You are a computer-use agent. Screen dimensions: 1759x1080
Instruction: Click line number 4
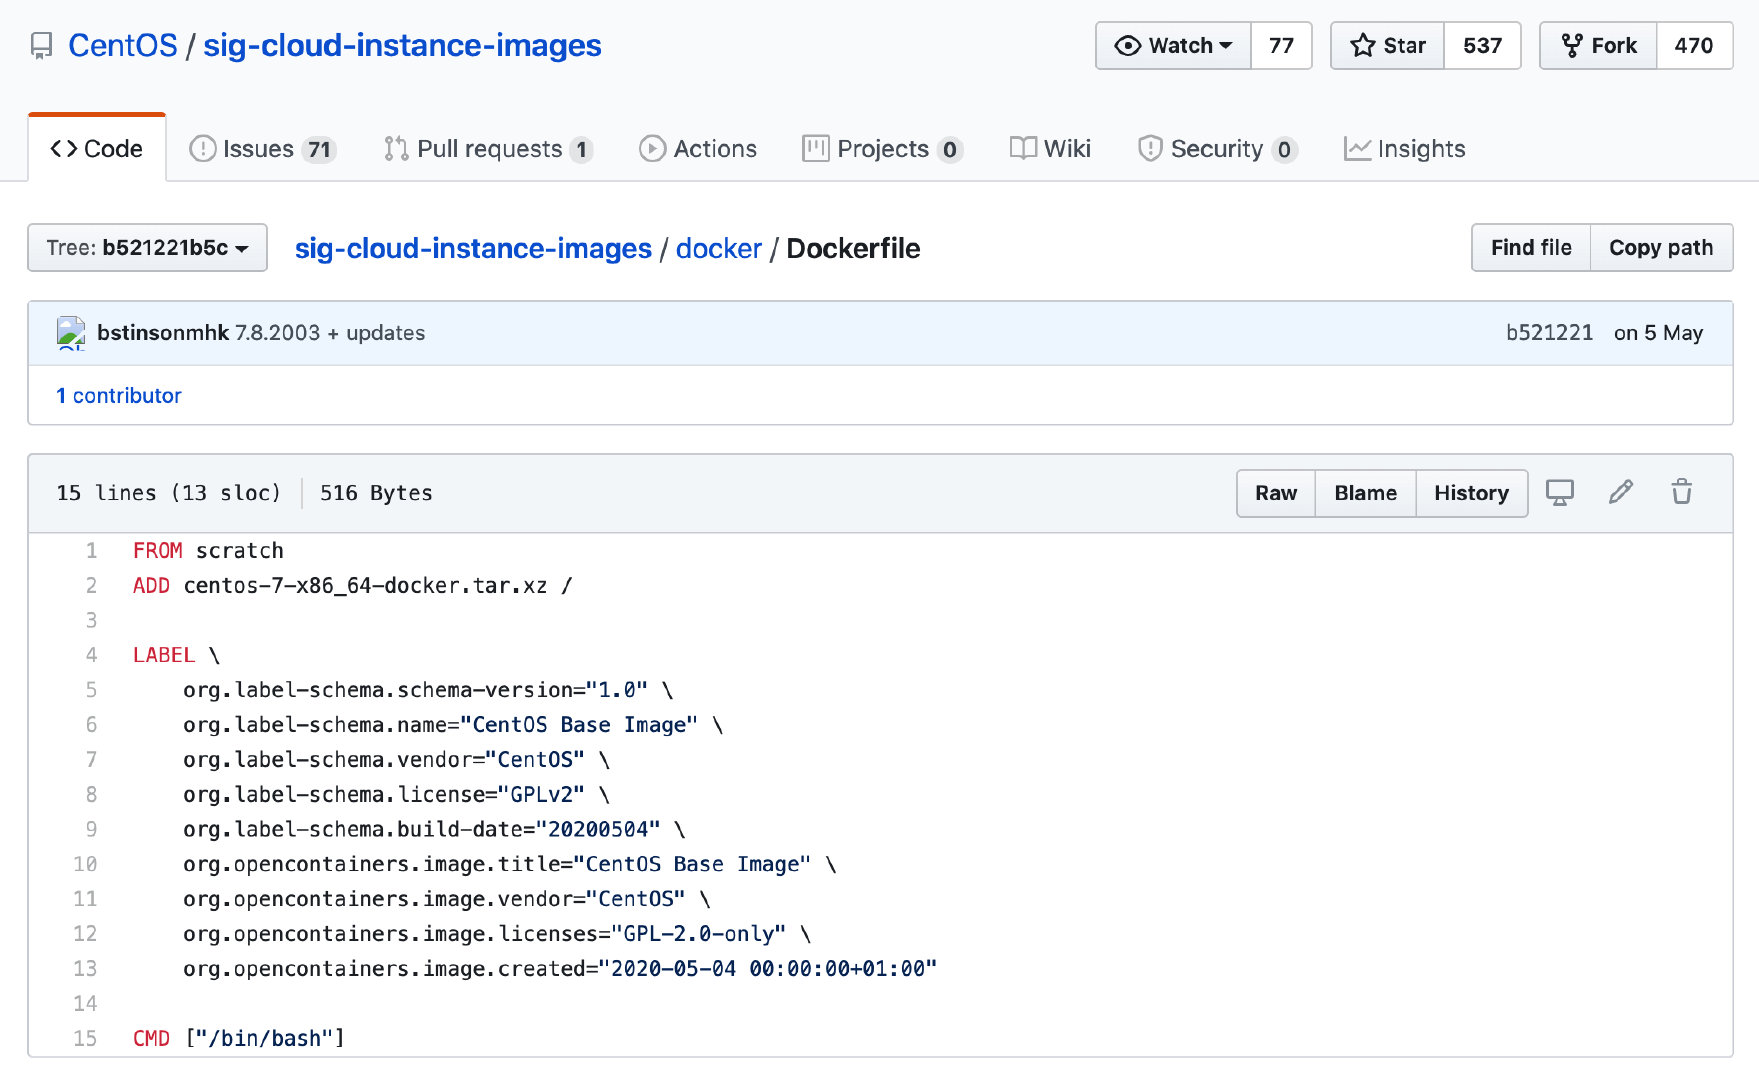pos(91,655)
